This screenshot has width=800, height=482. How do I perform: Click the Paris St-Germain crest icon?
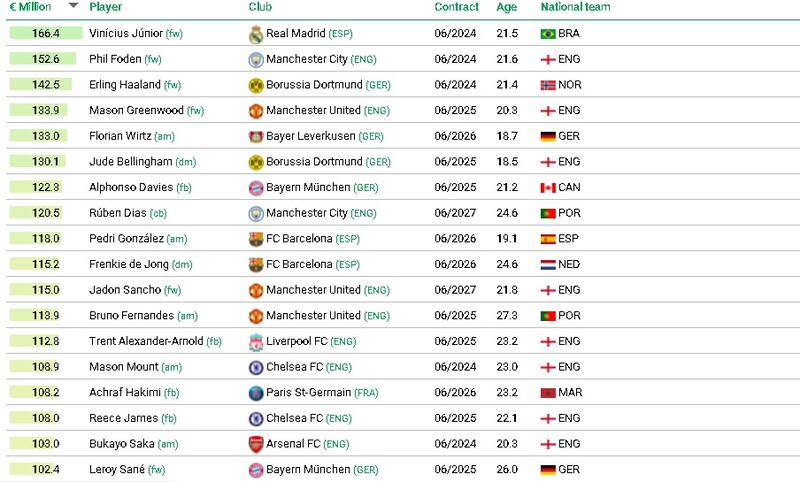(255, 393)
